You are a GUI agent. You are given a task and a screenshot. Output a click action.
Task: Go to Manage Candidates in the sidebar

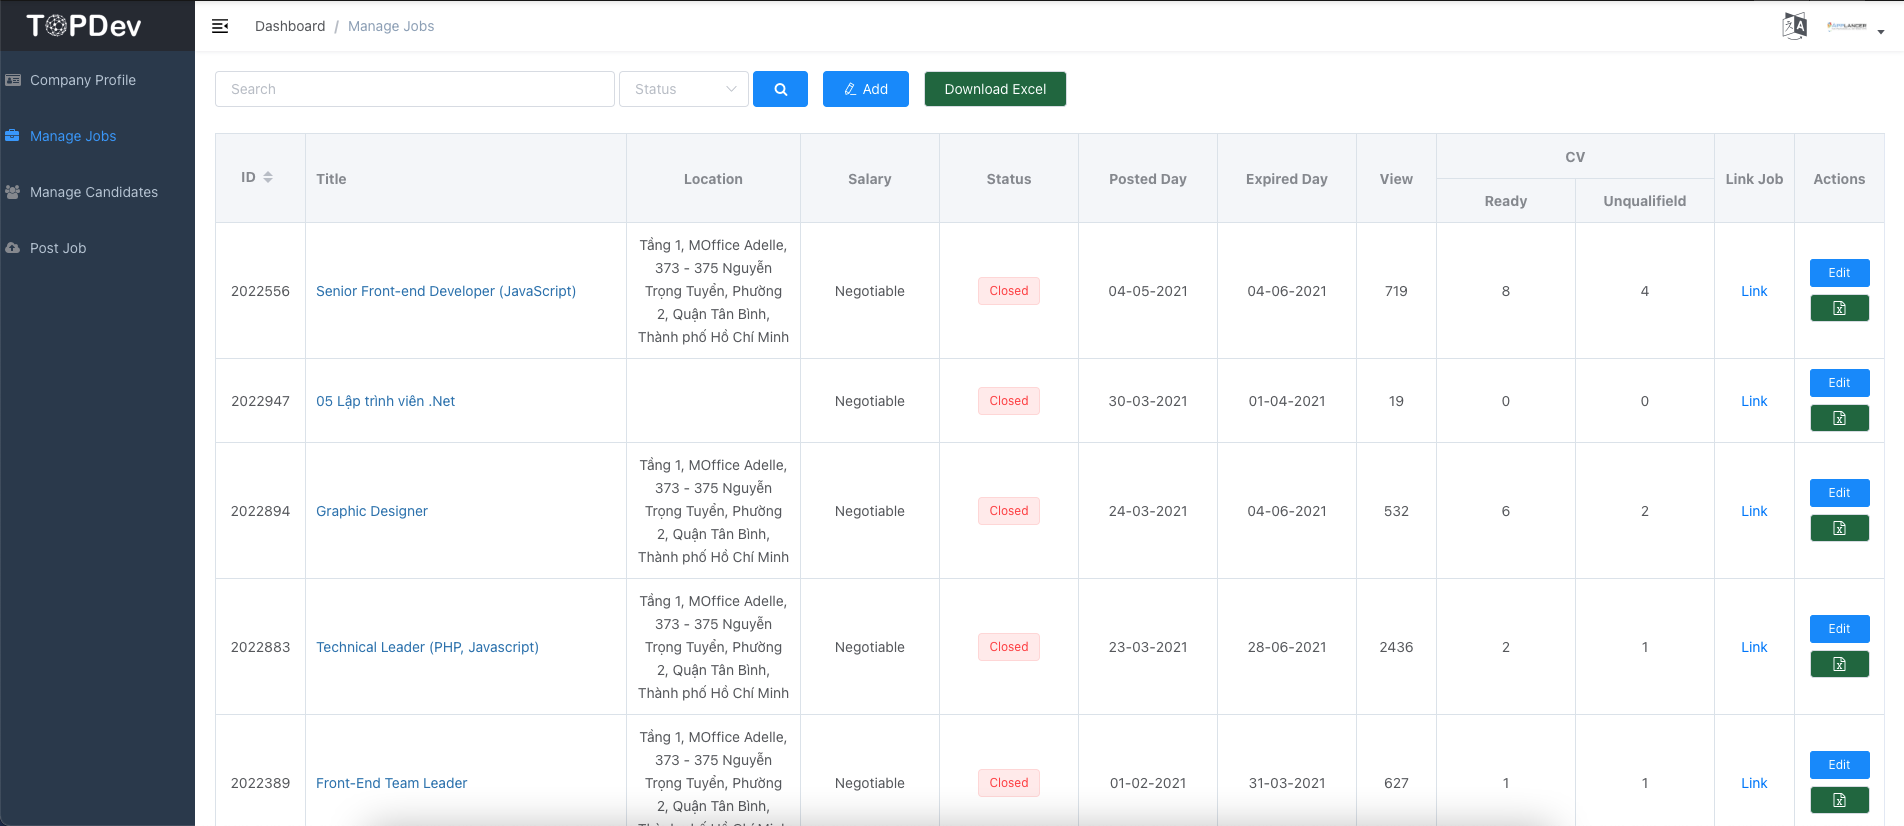(94, 192)
